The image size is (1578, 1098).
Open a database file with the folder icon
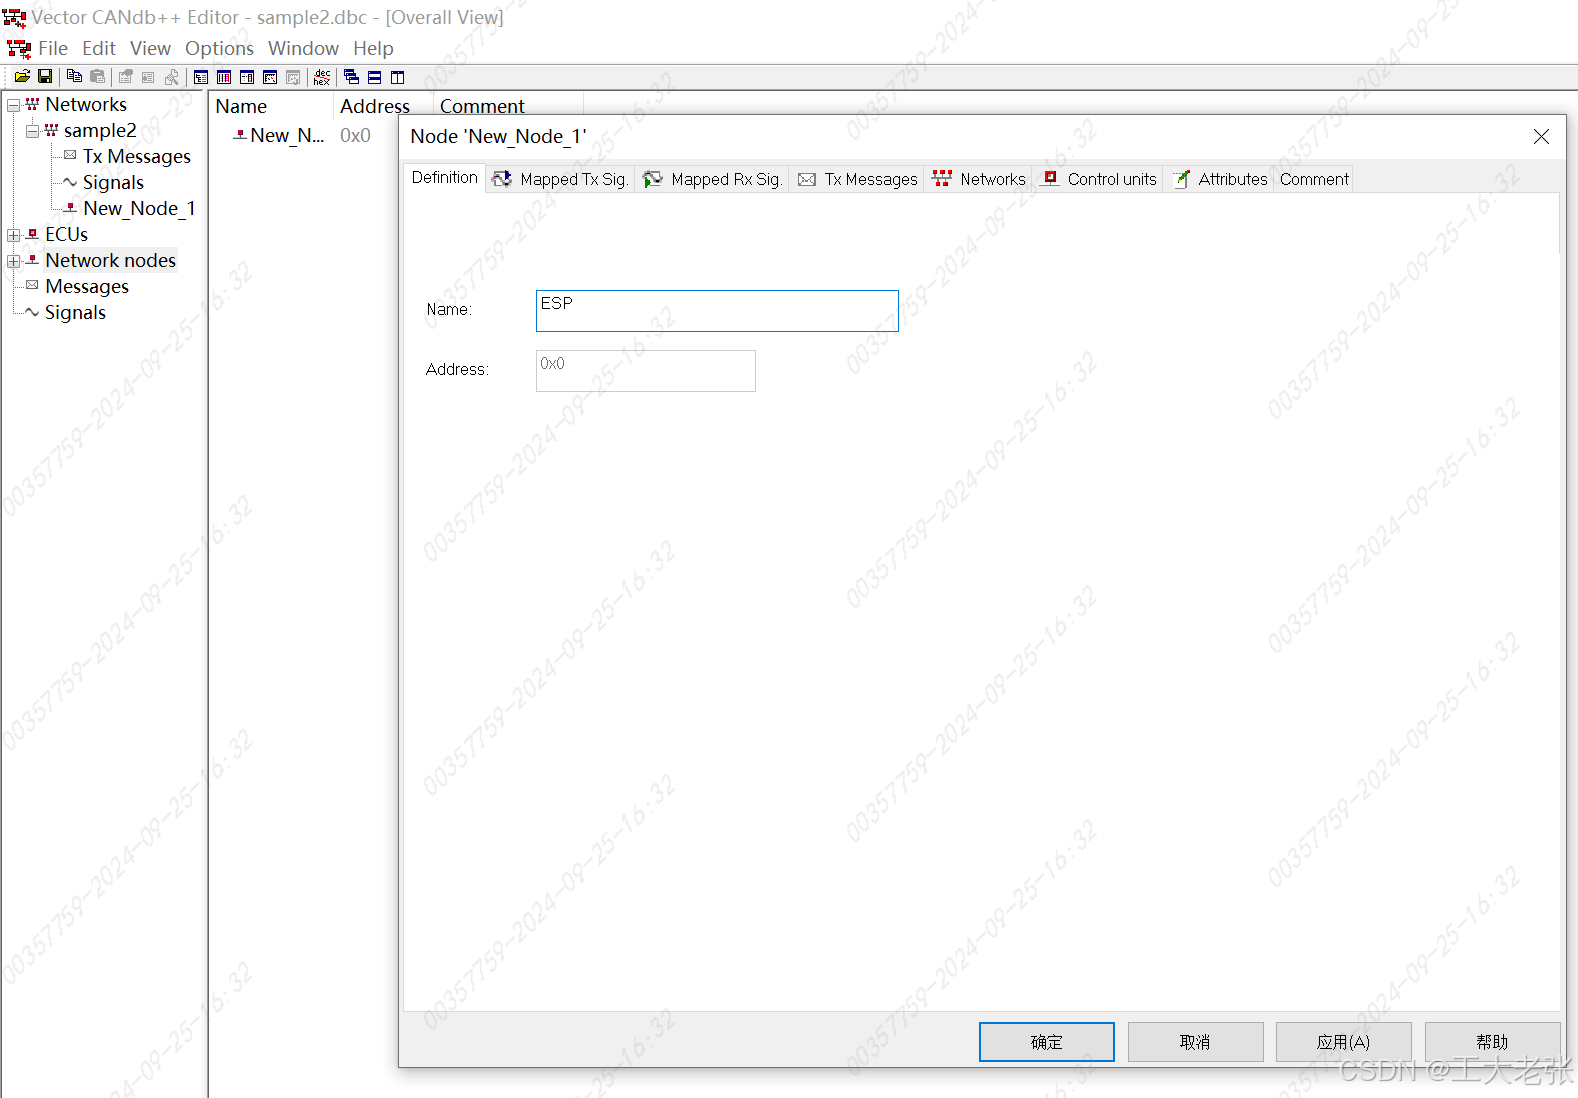pyautogui.click(x=22, y=77)
